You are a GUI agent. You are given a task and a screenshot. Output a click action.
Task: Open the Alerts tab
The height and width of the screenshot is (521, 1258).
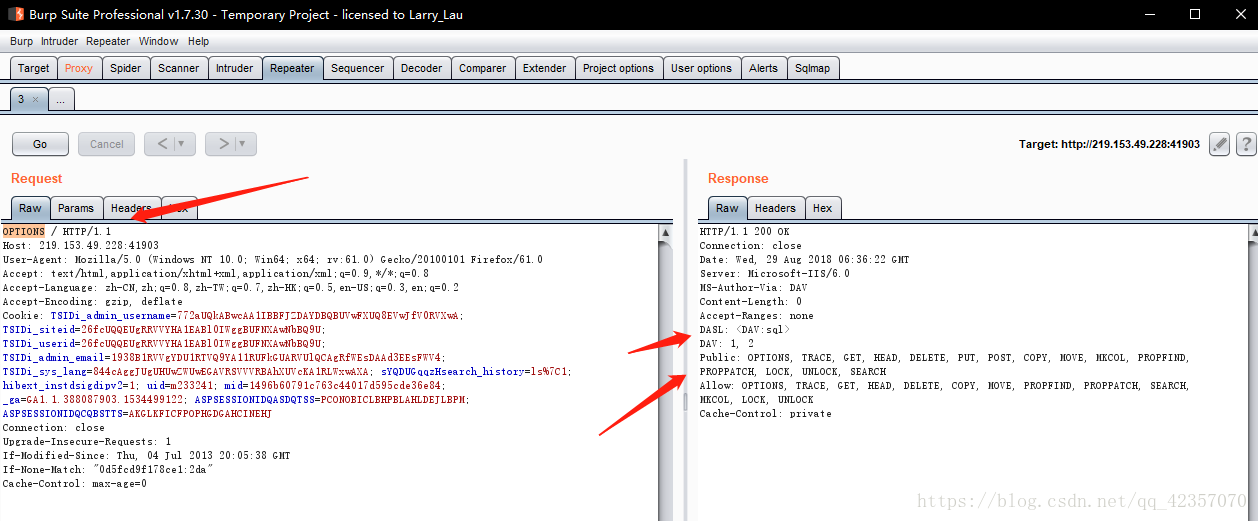tap(763, 68)
